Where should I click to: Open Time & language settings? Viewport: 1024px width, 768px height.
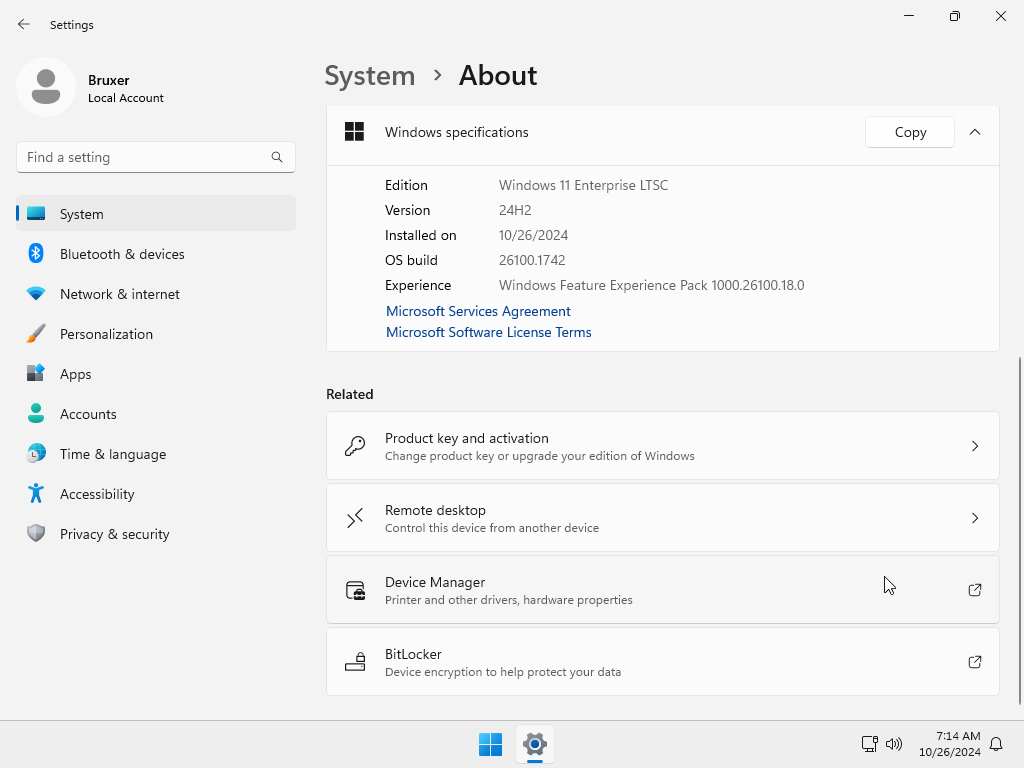pos(112,454)
